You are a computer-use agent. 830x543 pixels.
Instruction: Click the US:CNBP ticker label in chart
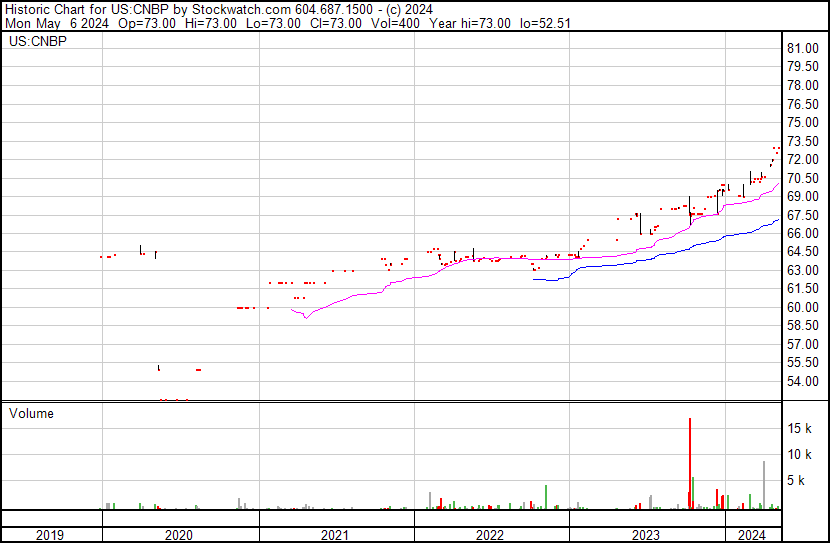(x=33, y=43)
